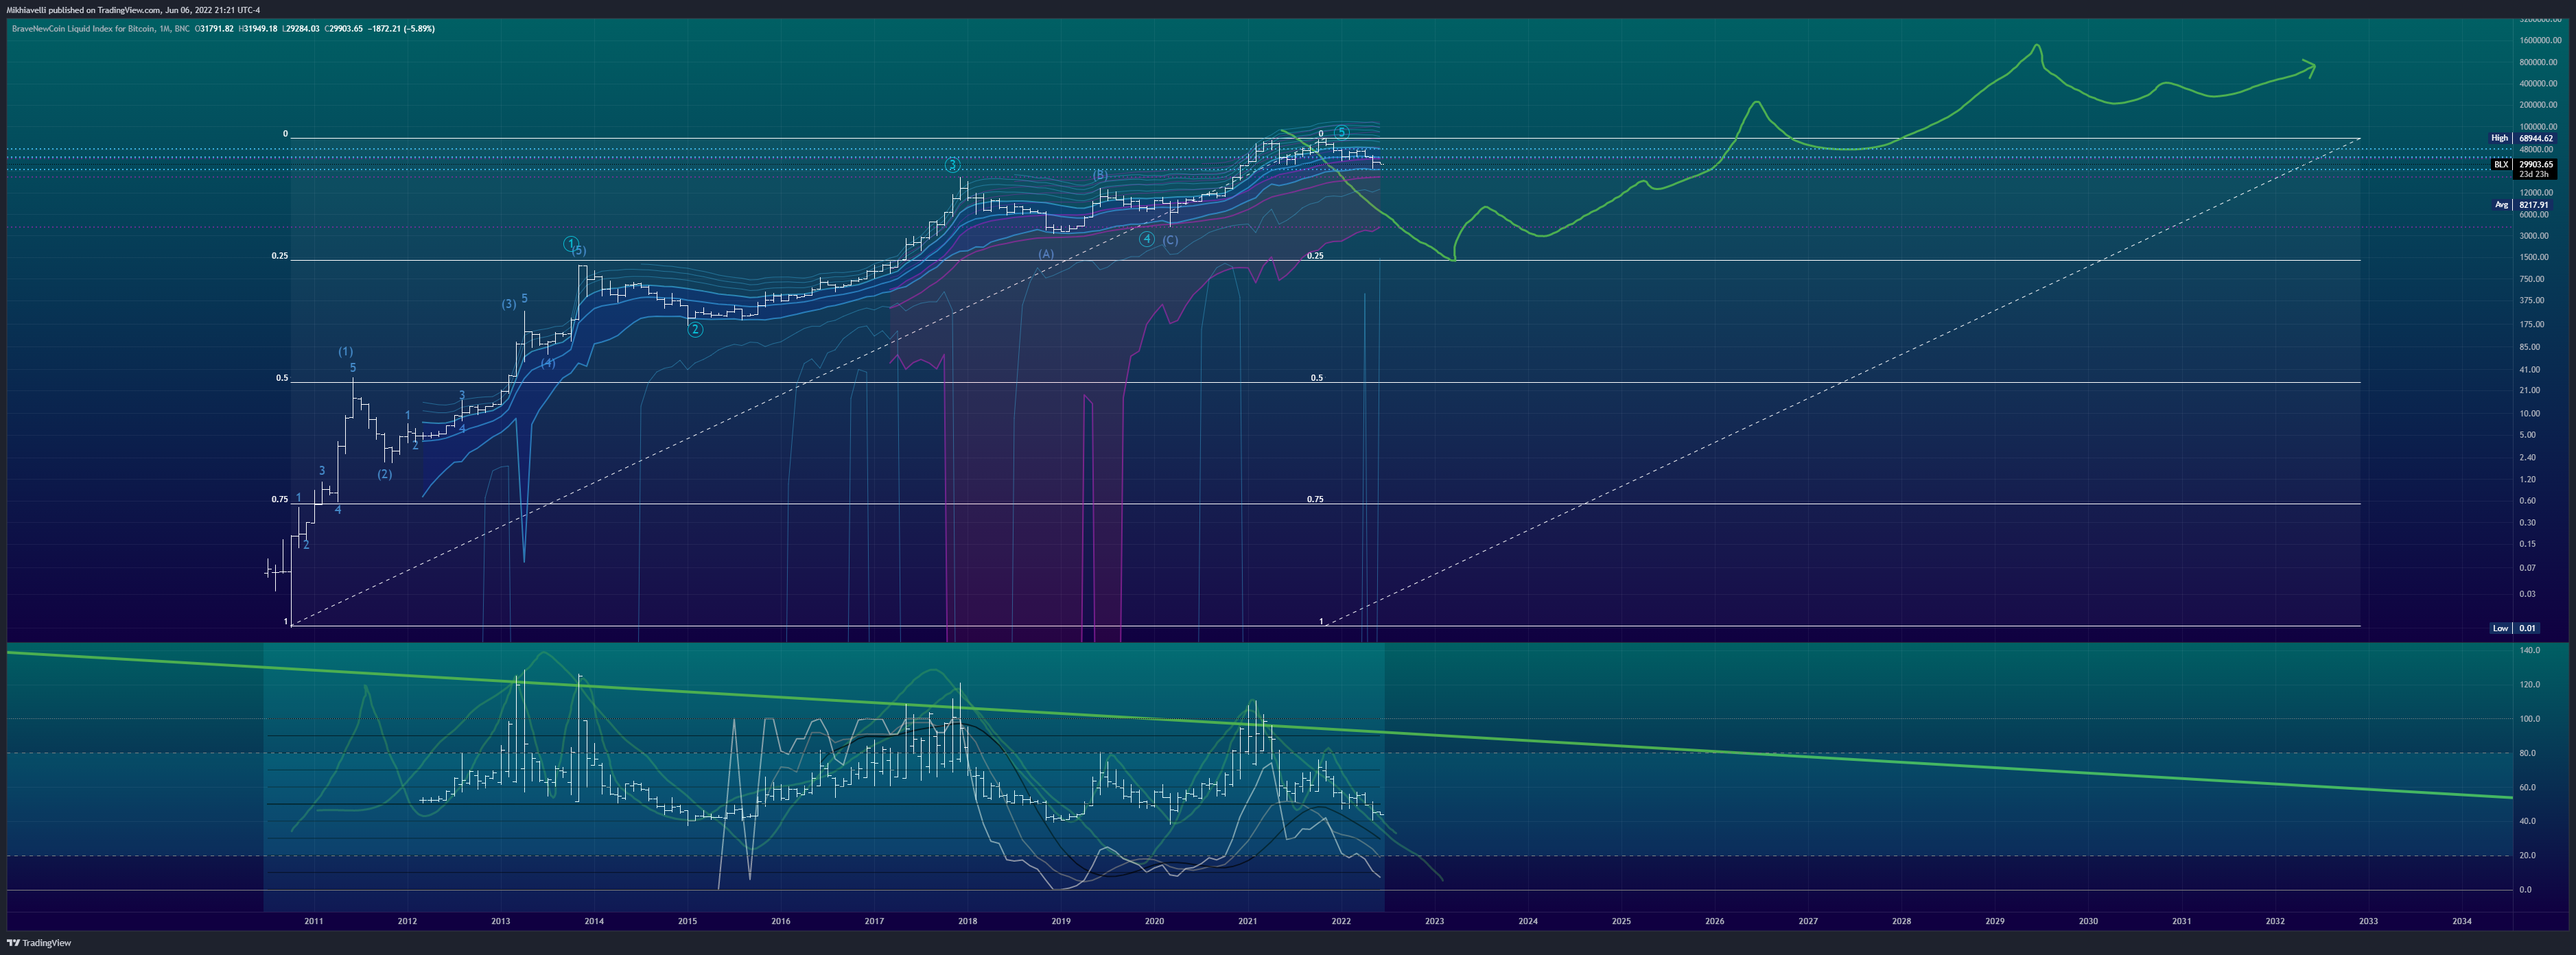Image resolution: width=2576 pixels, height=955 pixels.
Task: Click the 2026 label on the time axis
Action: pos(1715,921)
